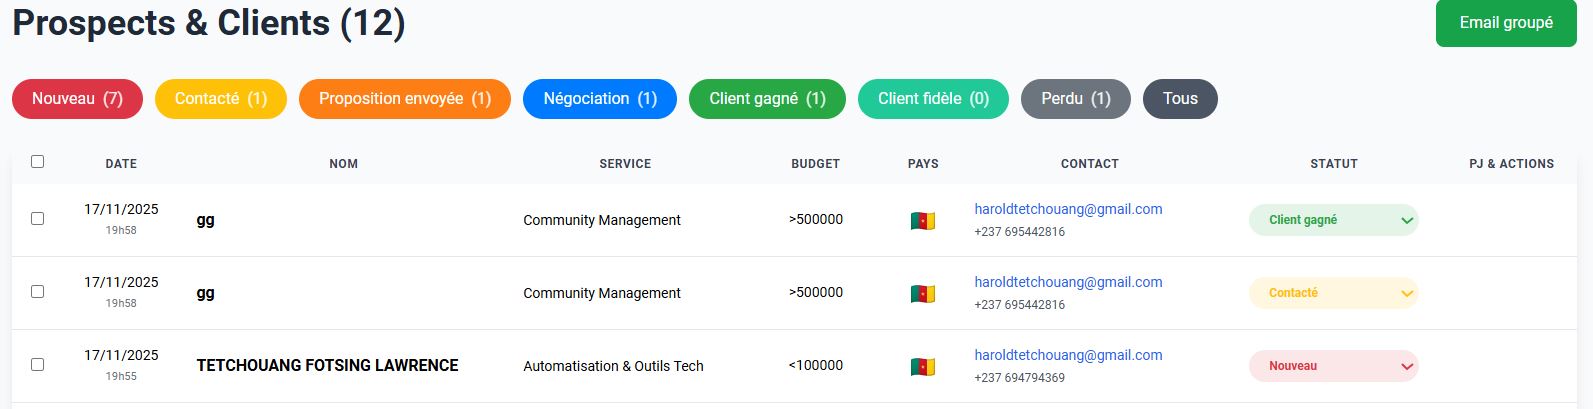Select the Client fidèle (0) filter
This screenshot has height=409, width=1593.
pos(933,99)
